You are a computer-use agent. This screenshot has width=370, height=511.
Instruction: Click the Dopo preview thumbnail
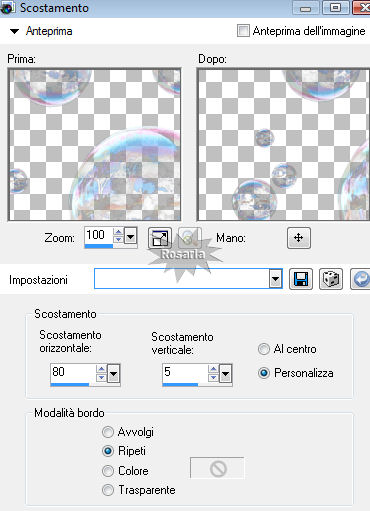coord(283,144)
